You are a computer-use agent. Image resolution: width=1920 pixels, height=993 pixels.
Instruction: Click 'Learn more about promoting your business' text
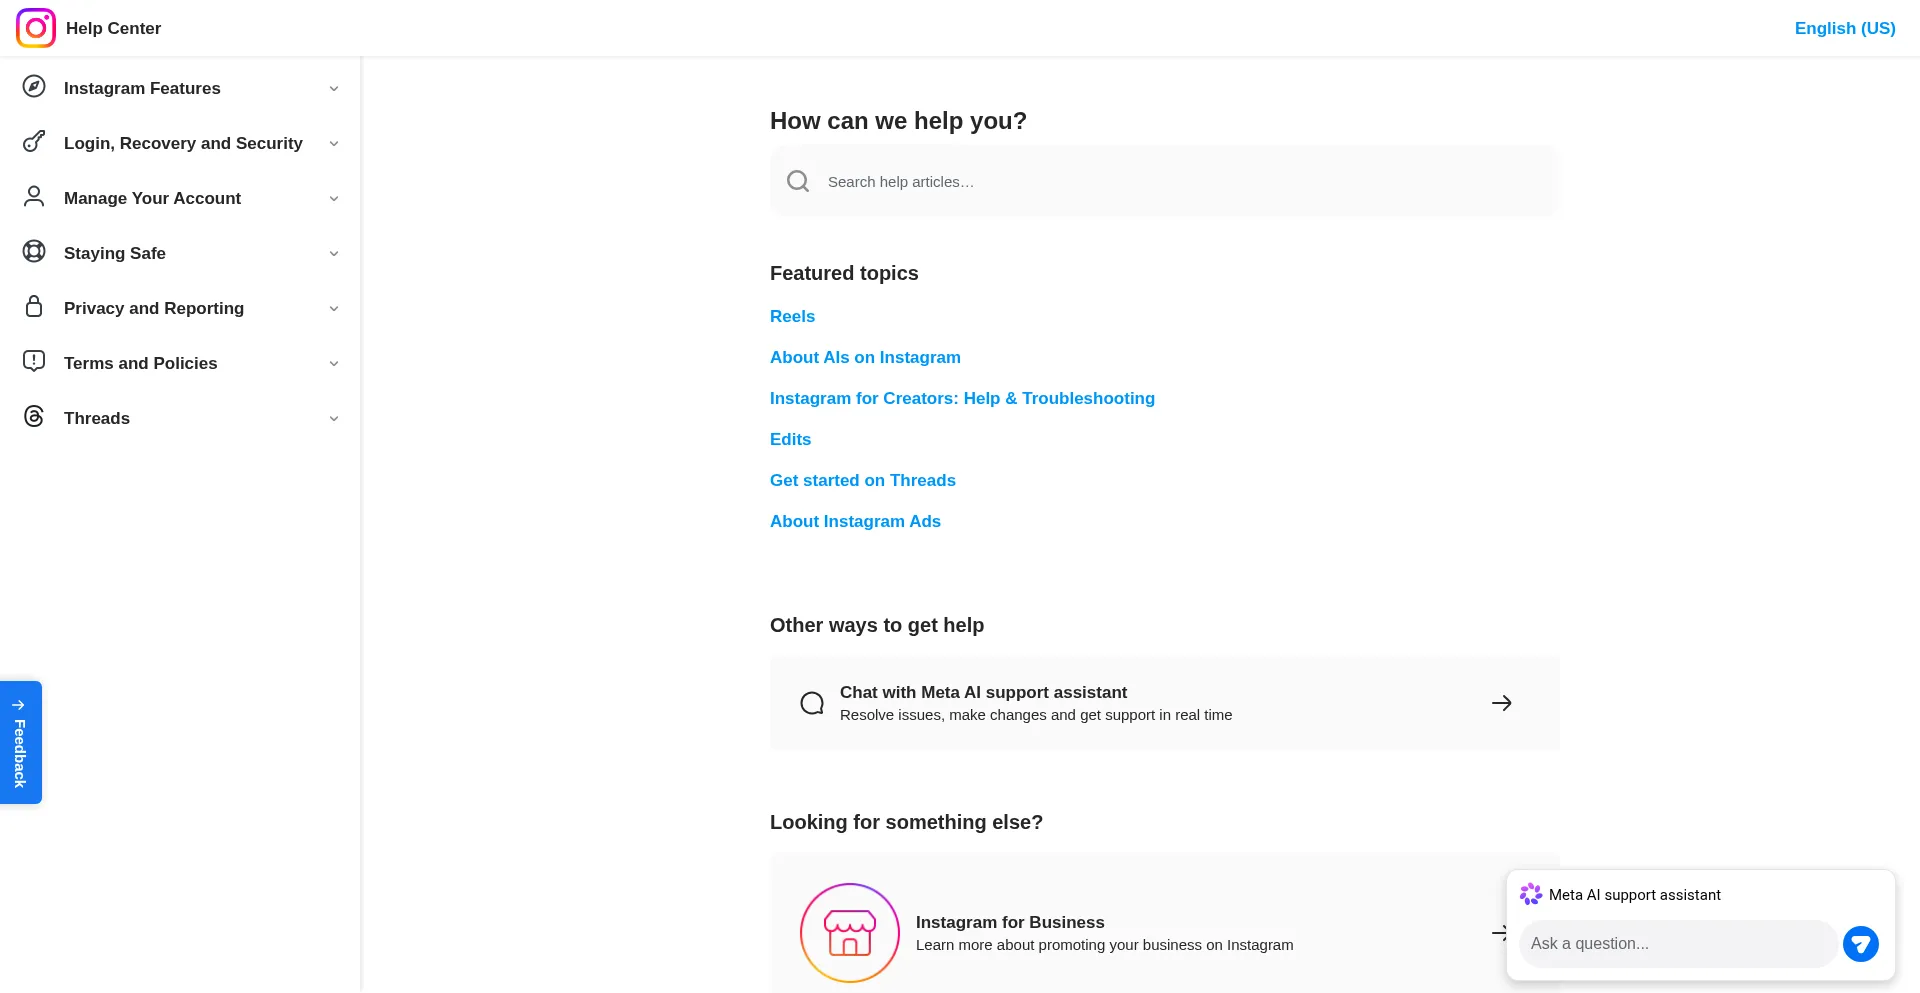point(1104,945)
